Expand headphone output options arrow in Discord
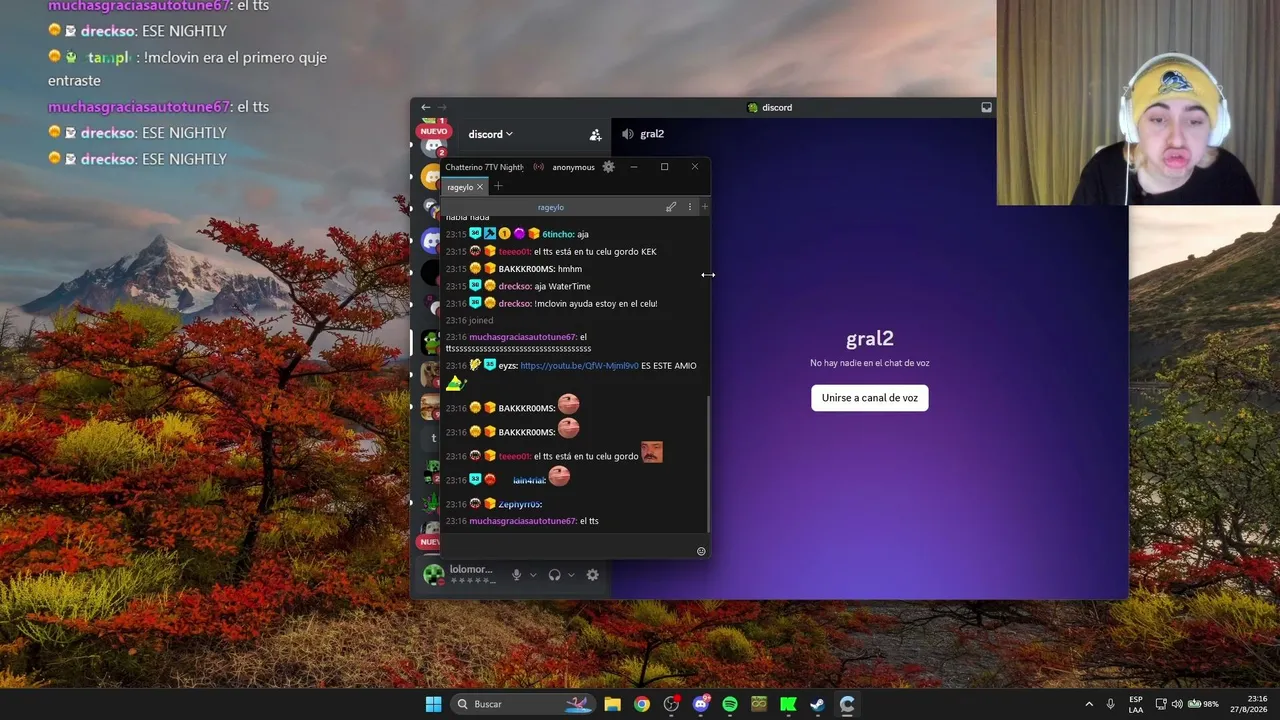 571,575
